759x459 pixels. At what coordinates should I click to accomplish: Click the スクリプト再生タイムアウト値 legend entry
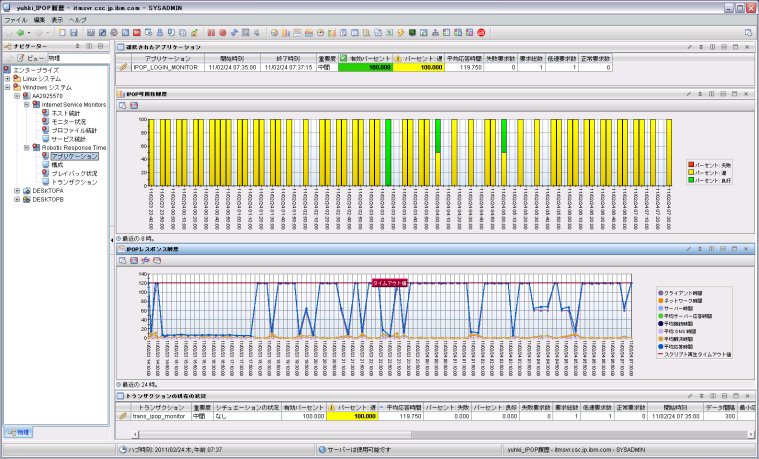(x=694, y=354)
